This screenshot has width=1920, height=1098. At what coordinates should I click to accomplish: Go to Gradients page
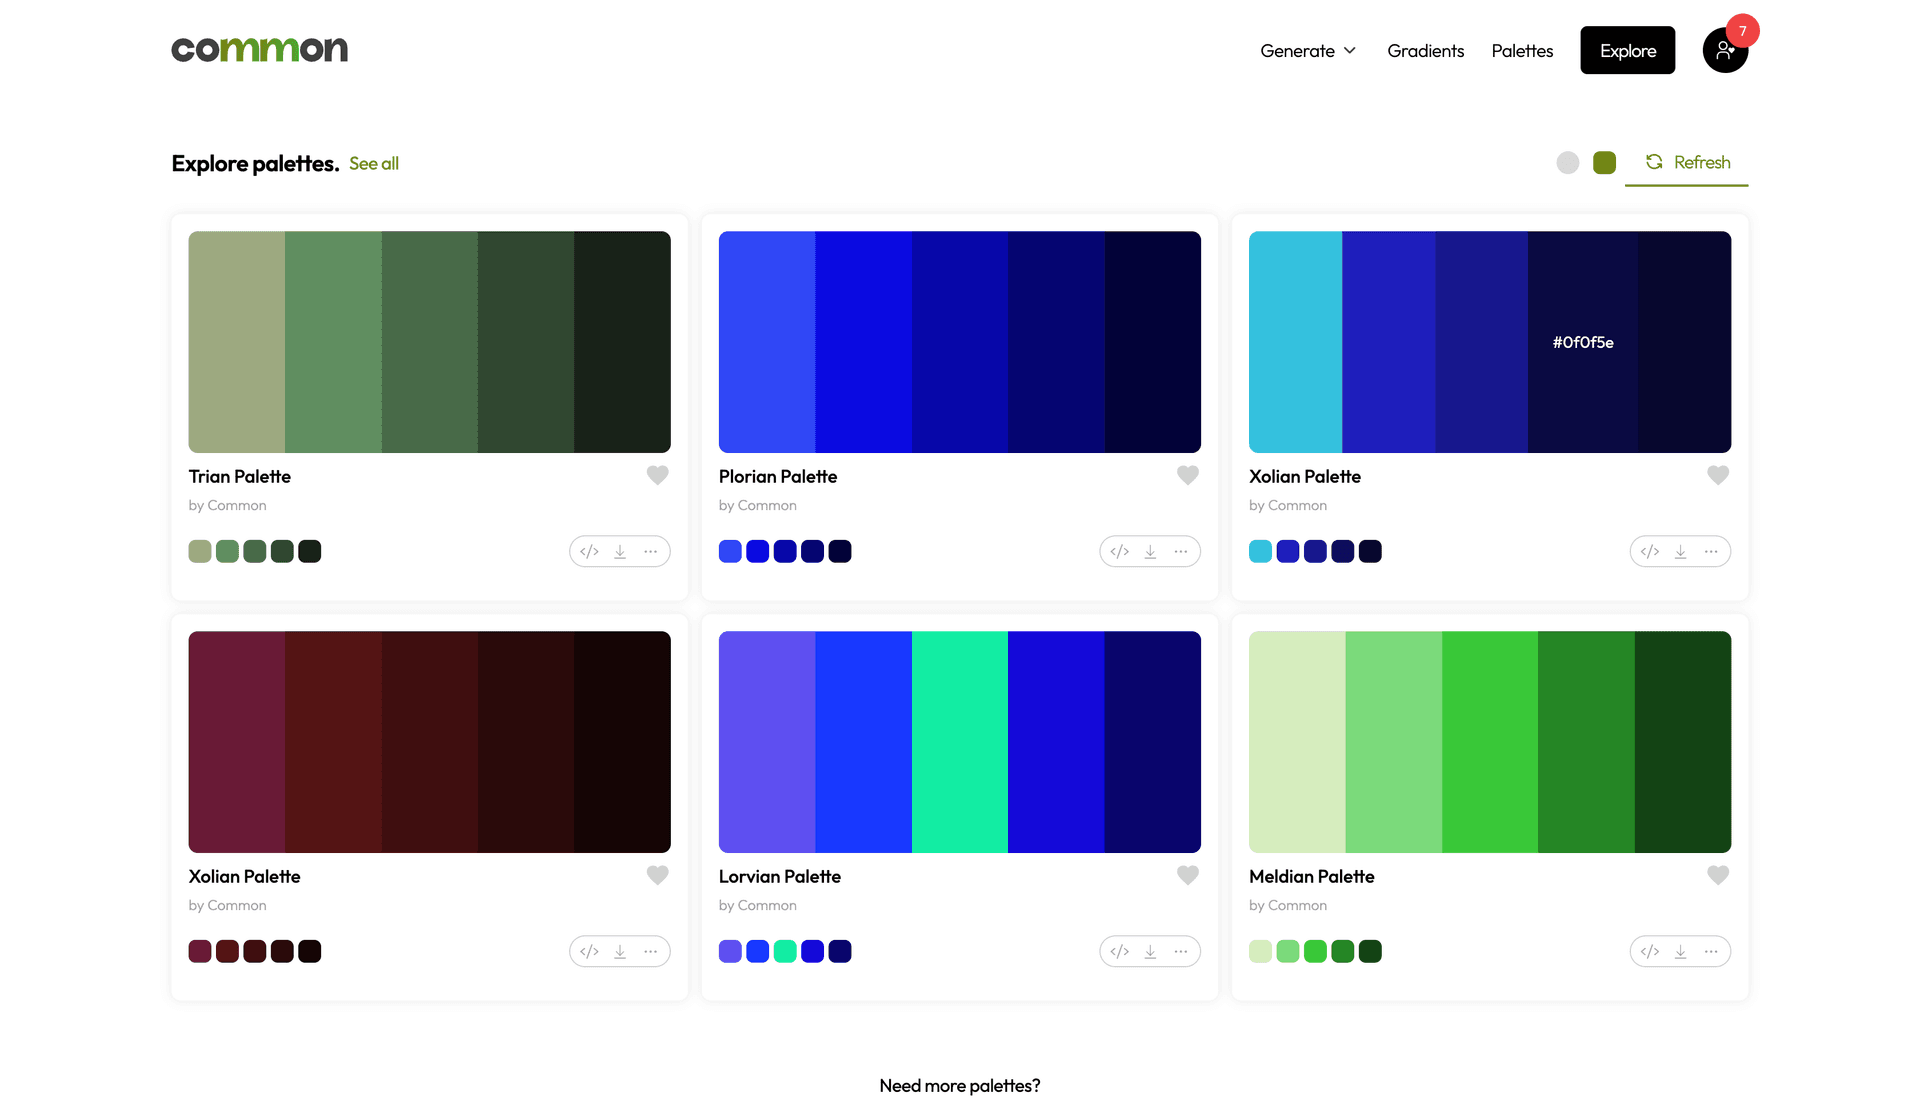(x=1425, y=51)
